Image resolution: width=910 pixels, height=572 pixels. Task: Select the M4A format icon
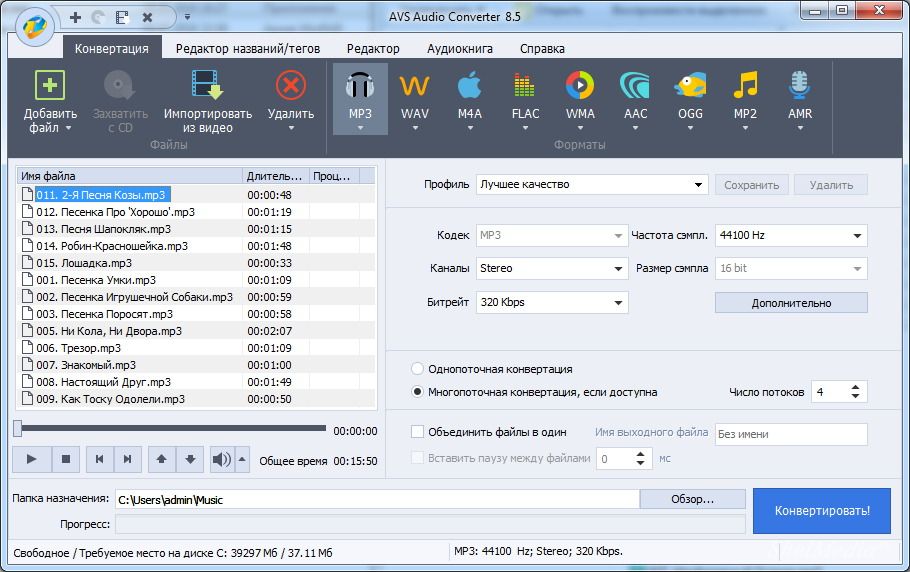pyautogui.click(x=470, y=85)
